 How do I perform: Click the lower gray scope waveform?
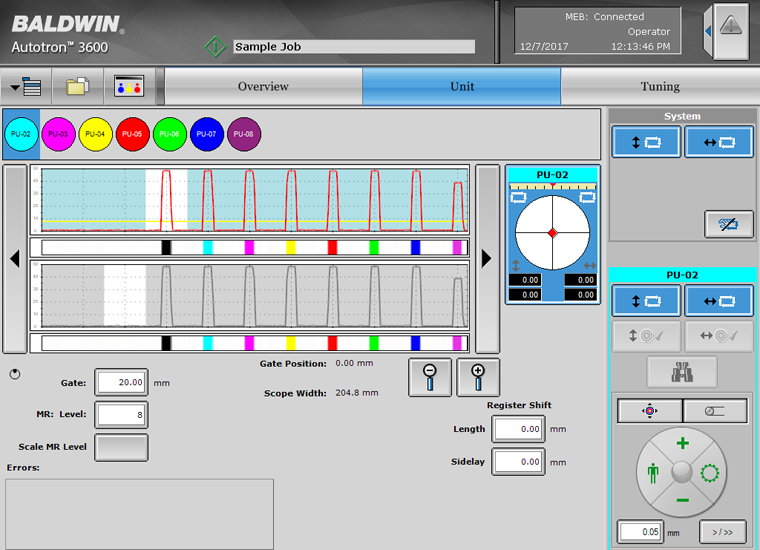coord(254,296)
